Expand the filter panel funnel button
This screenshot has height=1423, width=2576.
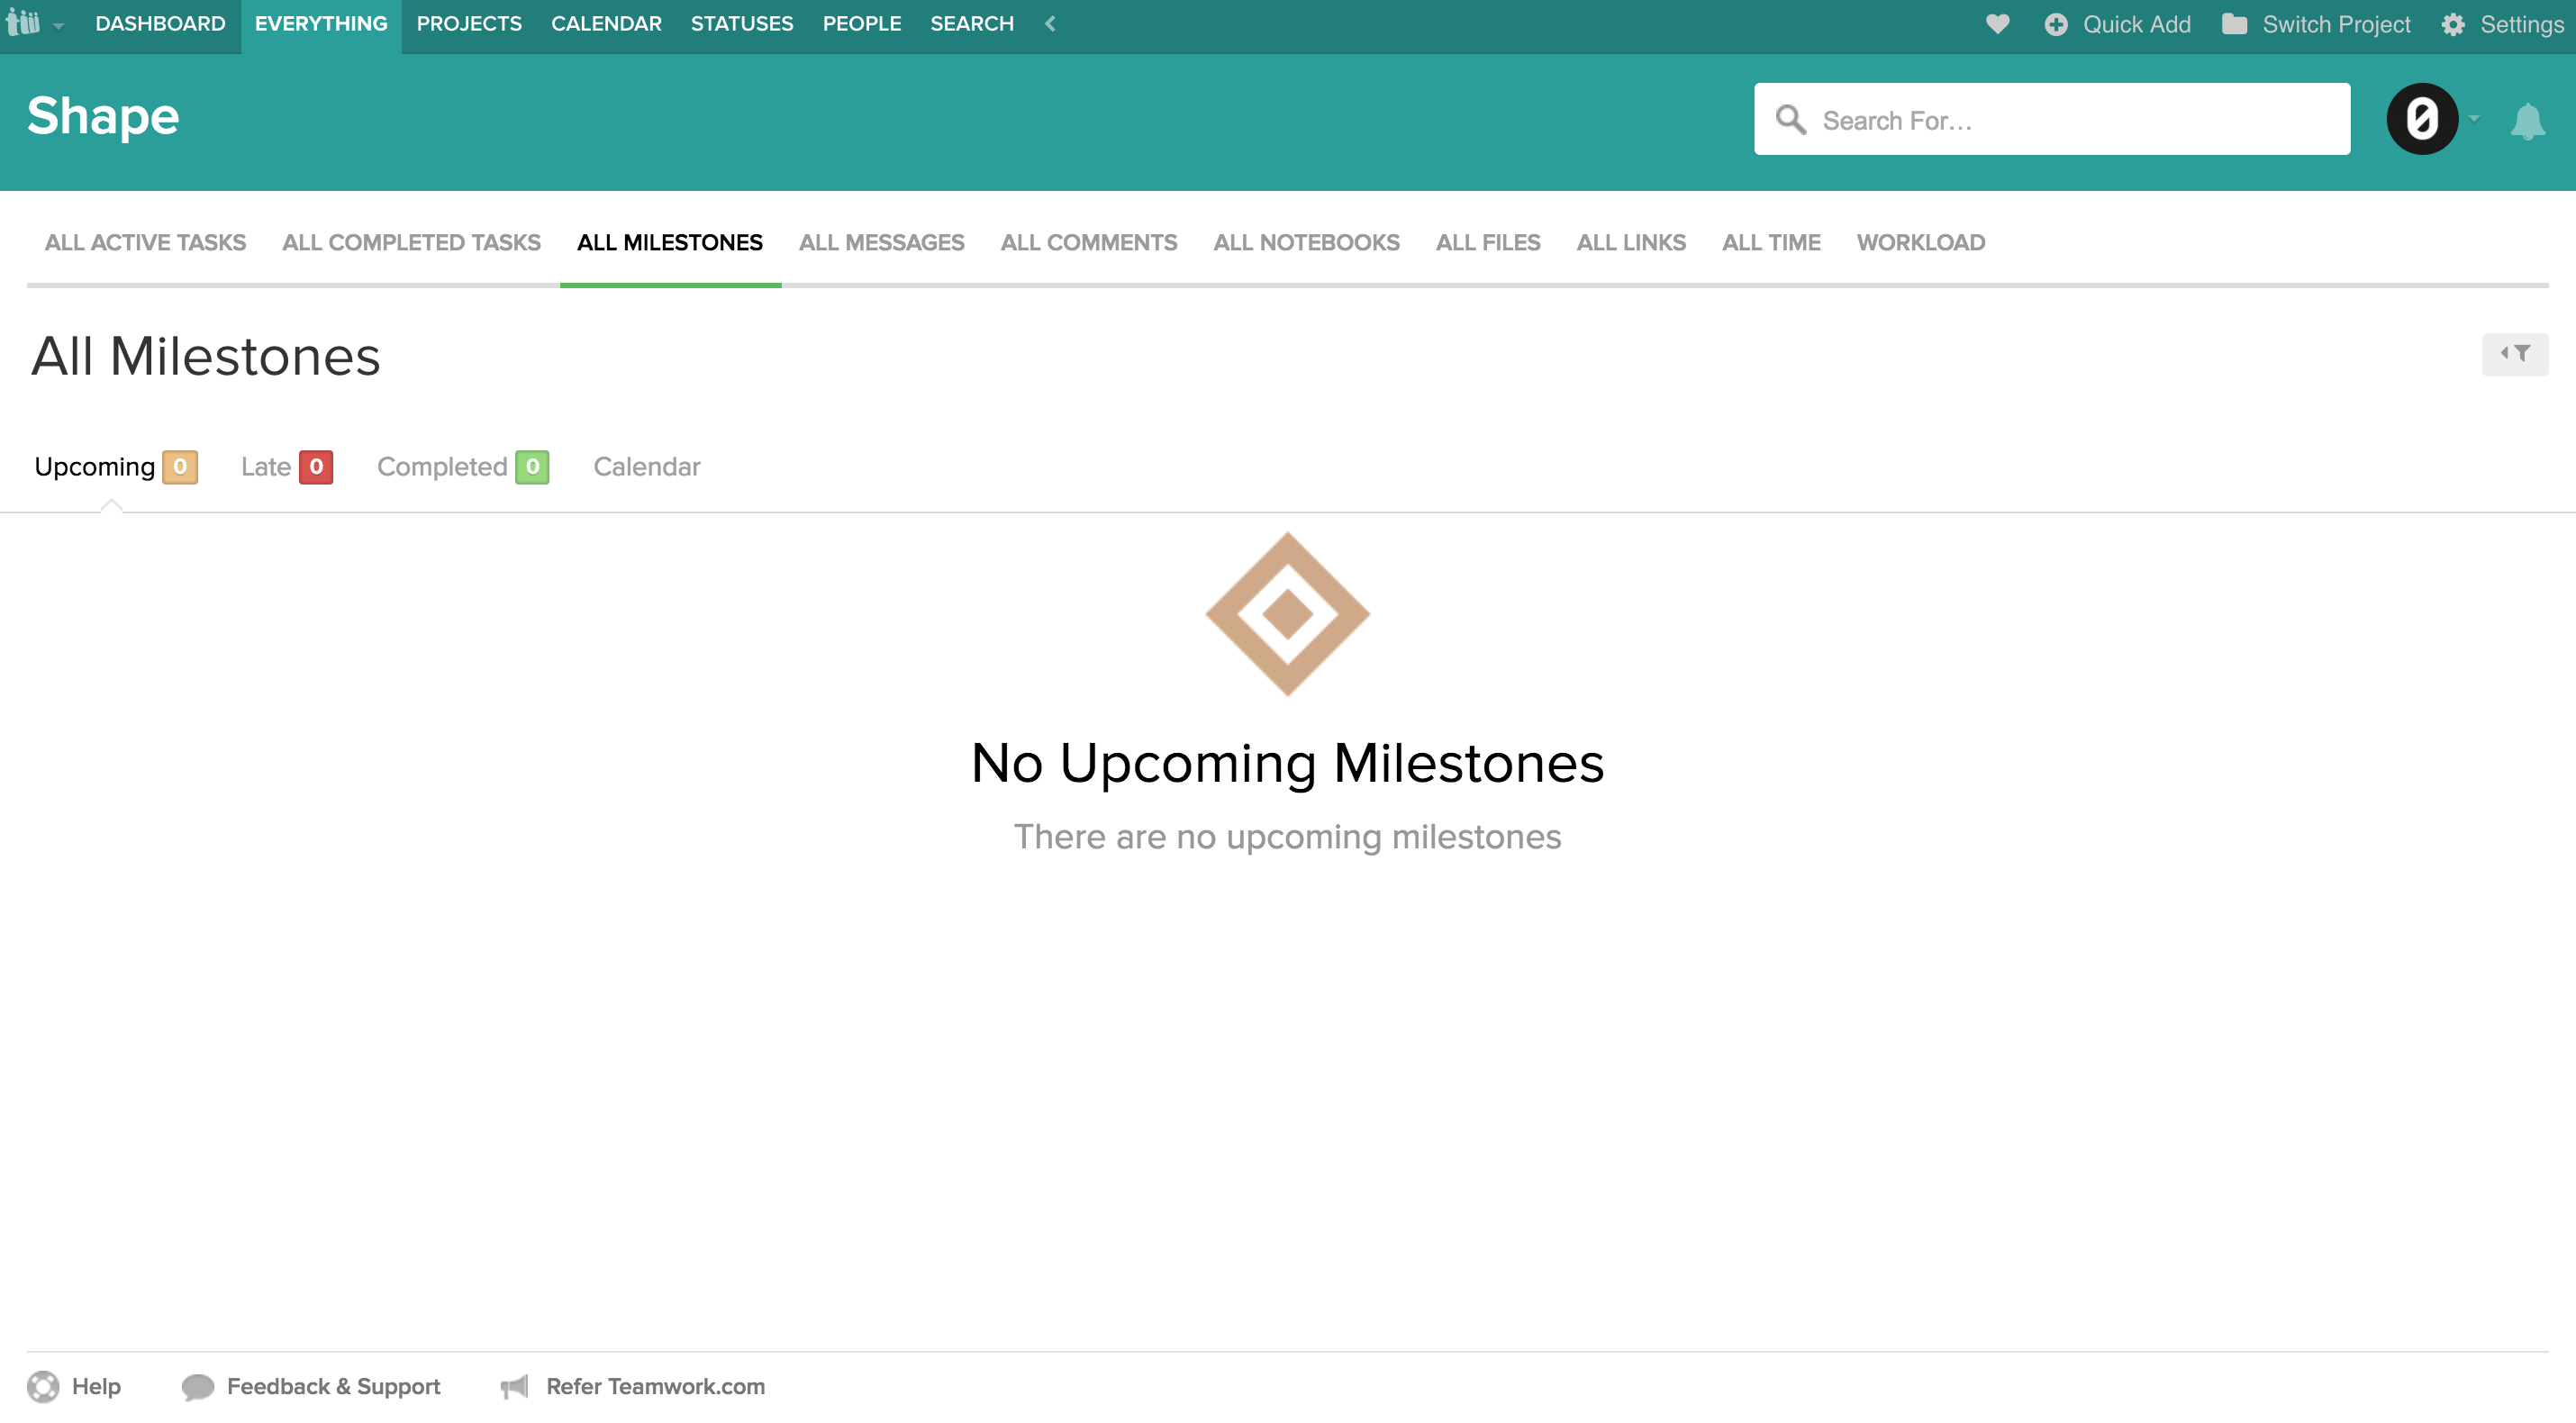(2514, 354)
